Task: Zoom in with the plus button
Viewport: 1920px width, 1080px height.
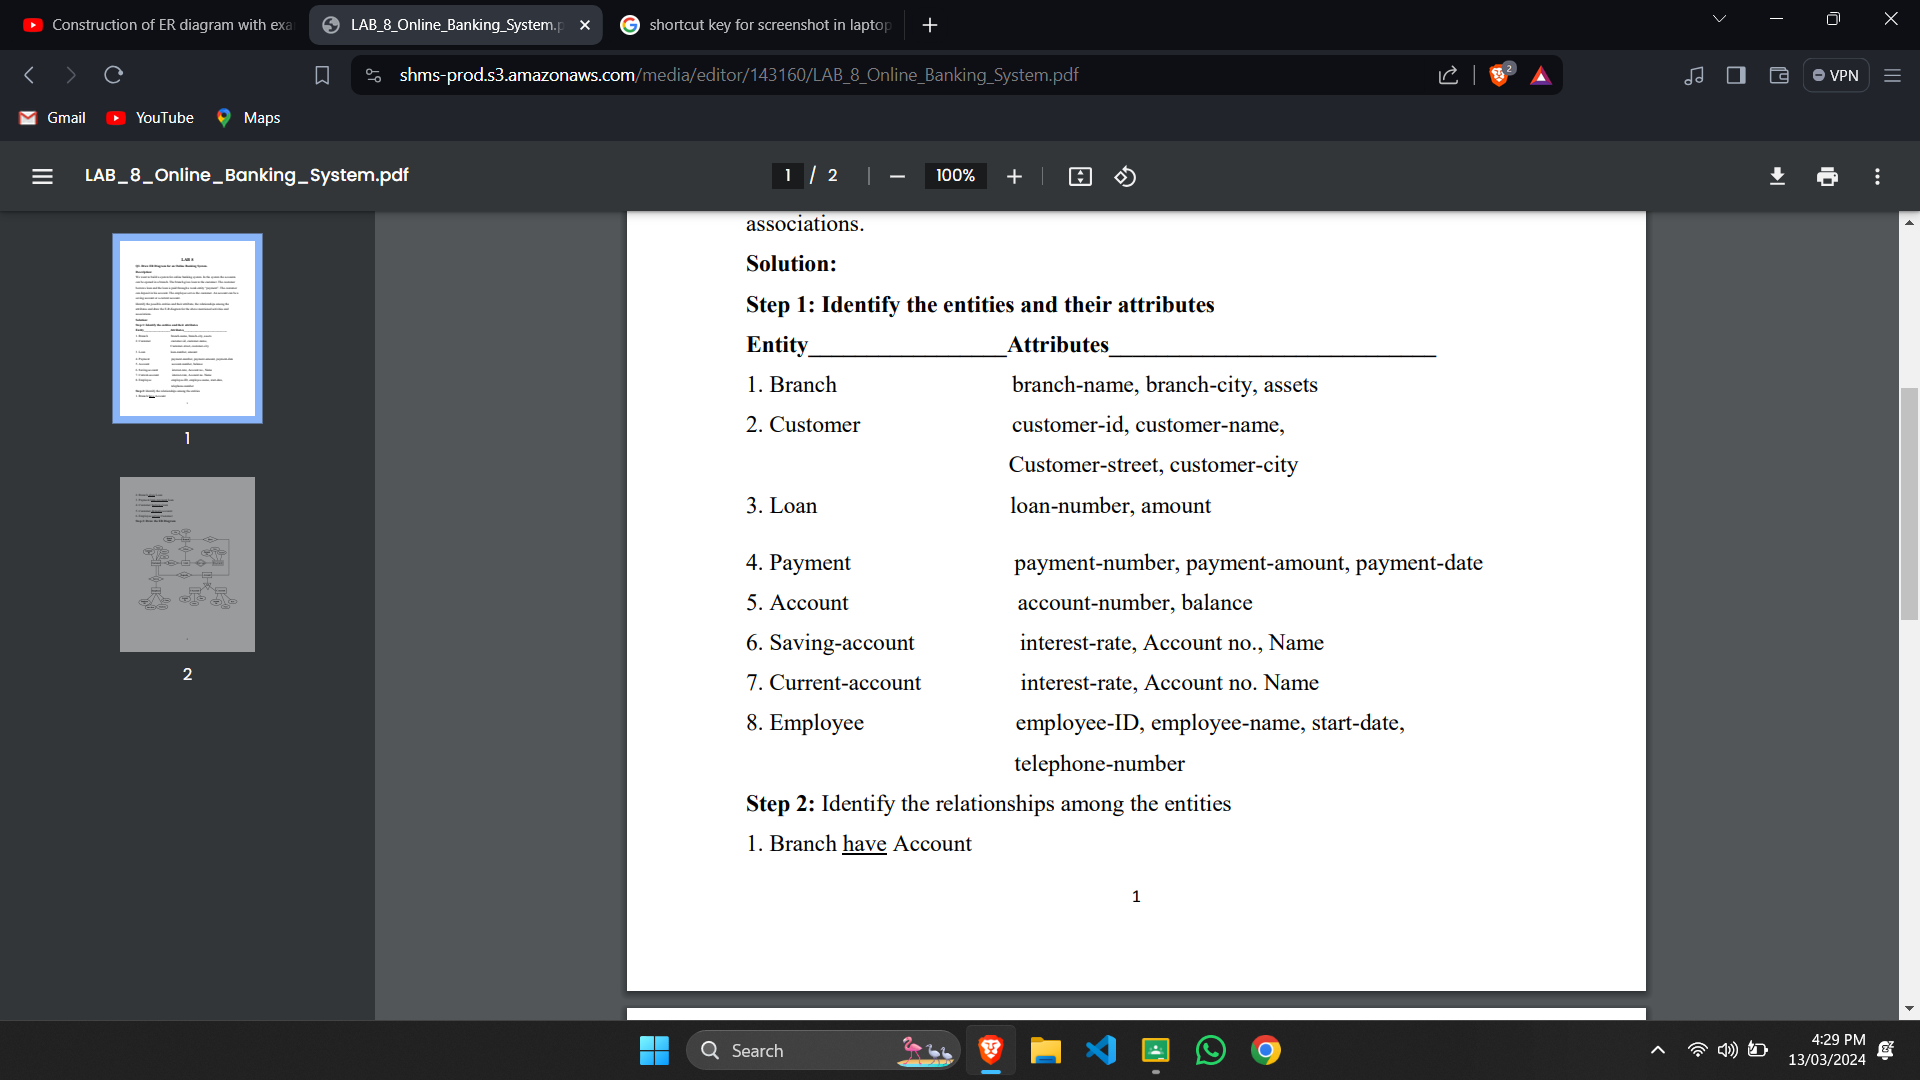Action: [1014, 176]
